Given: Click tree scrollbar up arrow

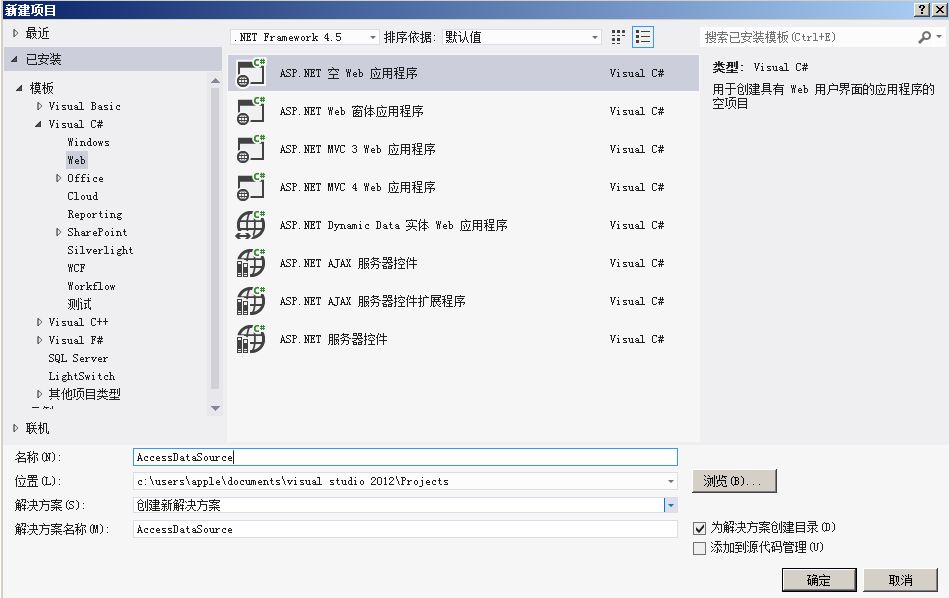Looking at the screenshot, I should [x=215, y=80].
